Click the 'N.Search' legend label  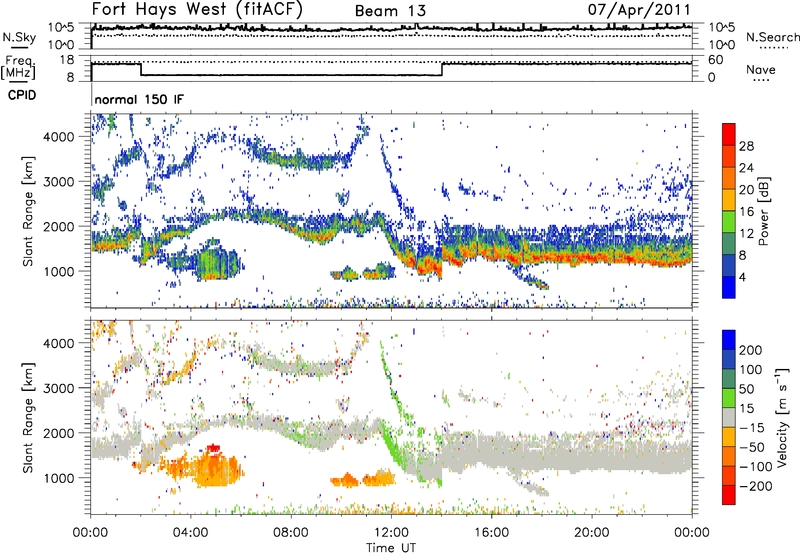click(772, 37)
